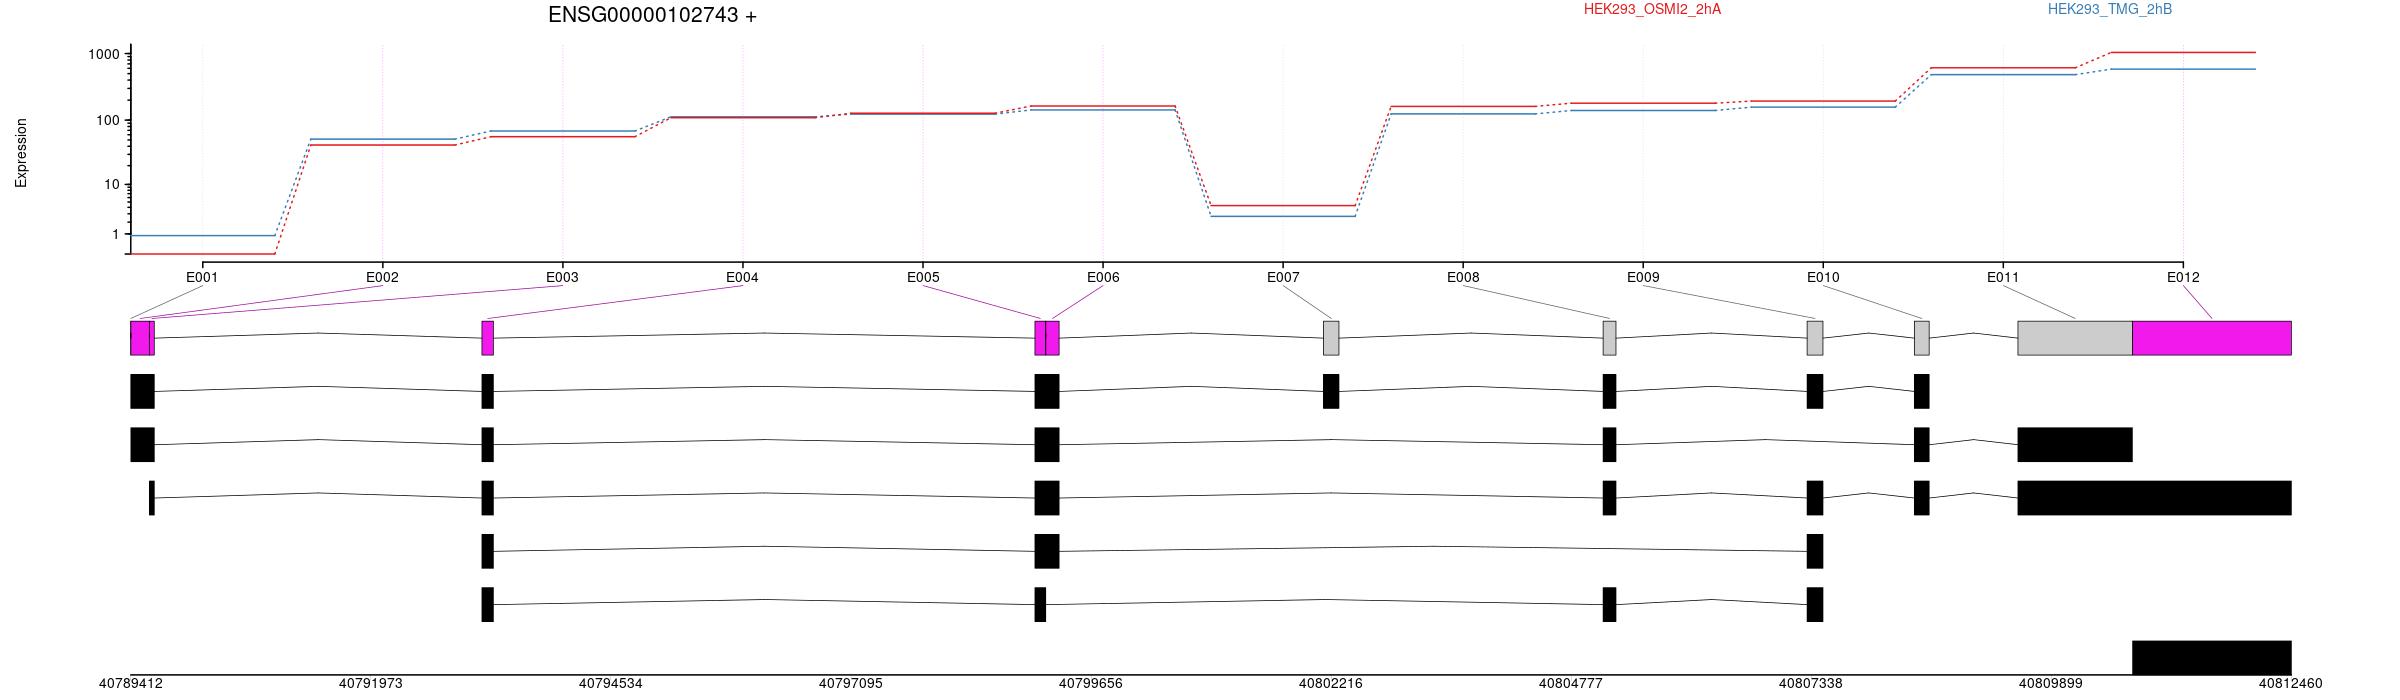Click the large gray E011 exon box

[x=2075, y=338]
